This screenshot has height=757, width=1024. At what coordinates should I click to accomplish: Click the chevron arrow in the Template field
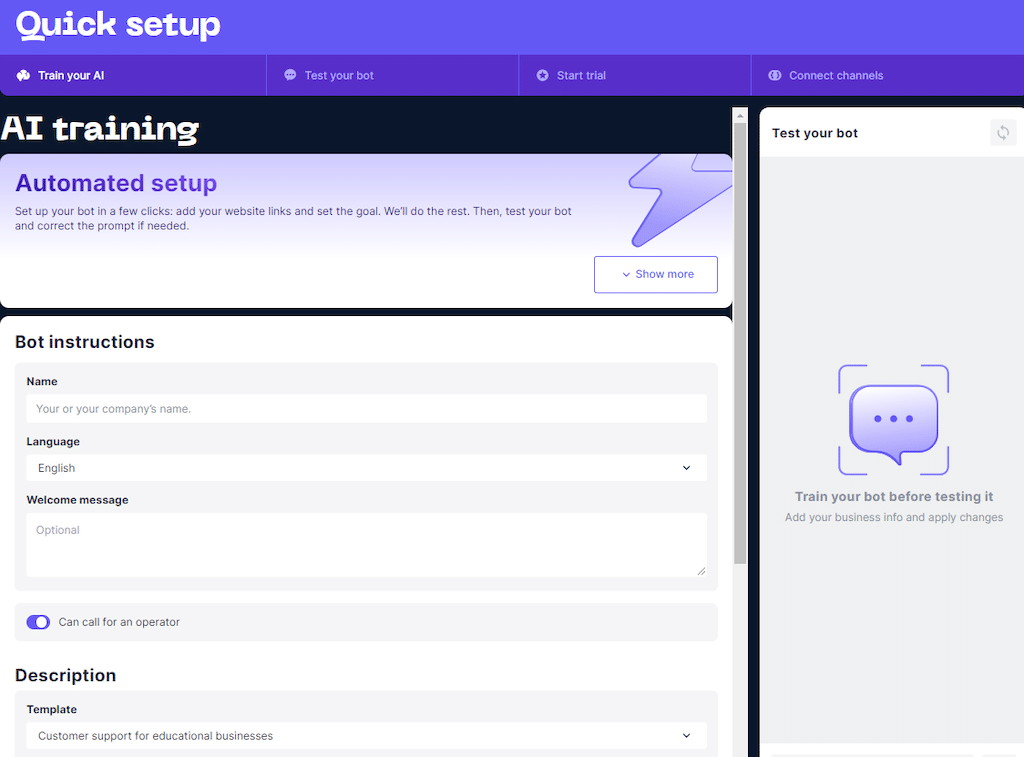pyautogui.click(x=686, y=736)
